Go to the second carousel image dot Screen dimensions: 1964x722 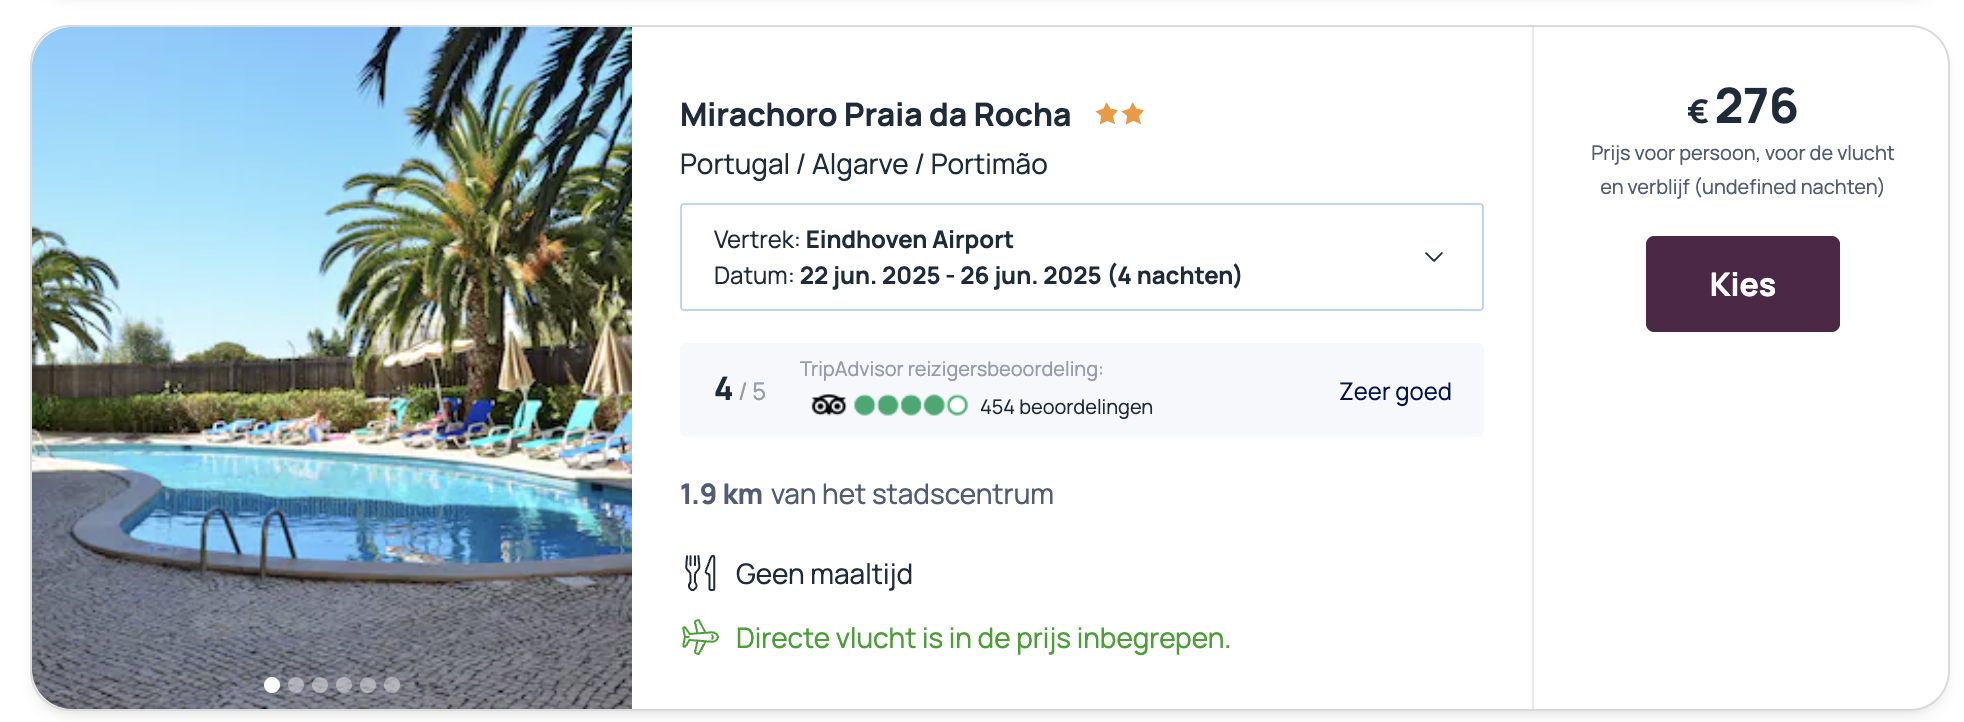296,685
